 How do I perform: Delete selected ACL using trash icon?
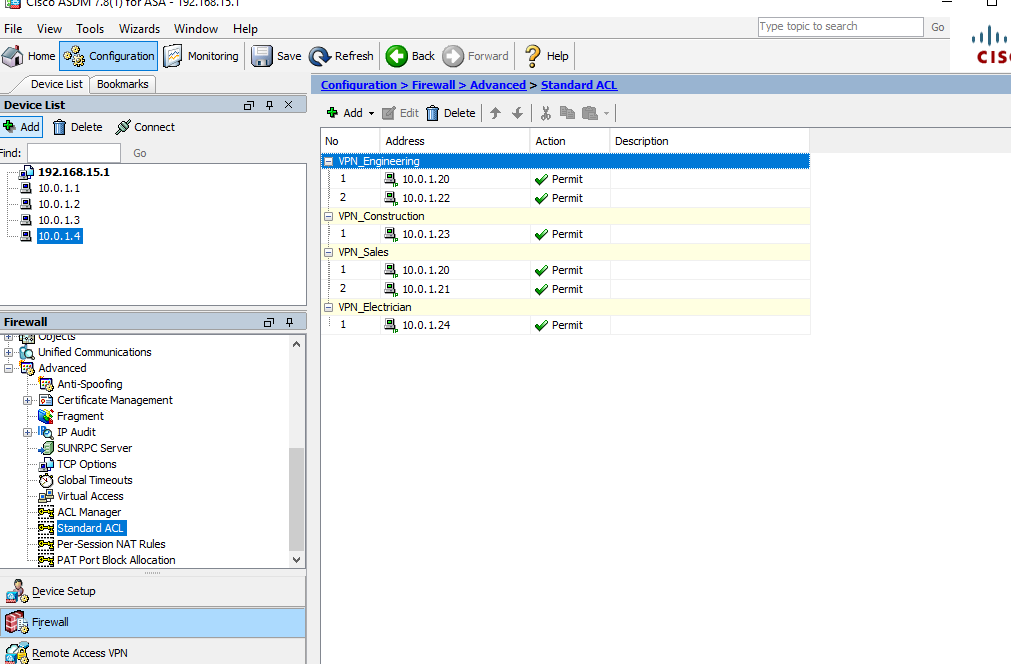tap(433, 113)
